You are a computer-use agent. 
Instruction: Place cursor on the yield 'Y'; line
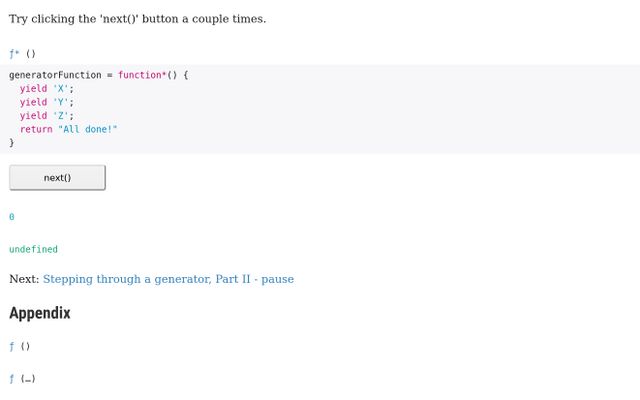tap(47, 102)
